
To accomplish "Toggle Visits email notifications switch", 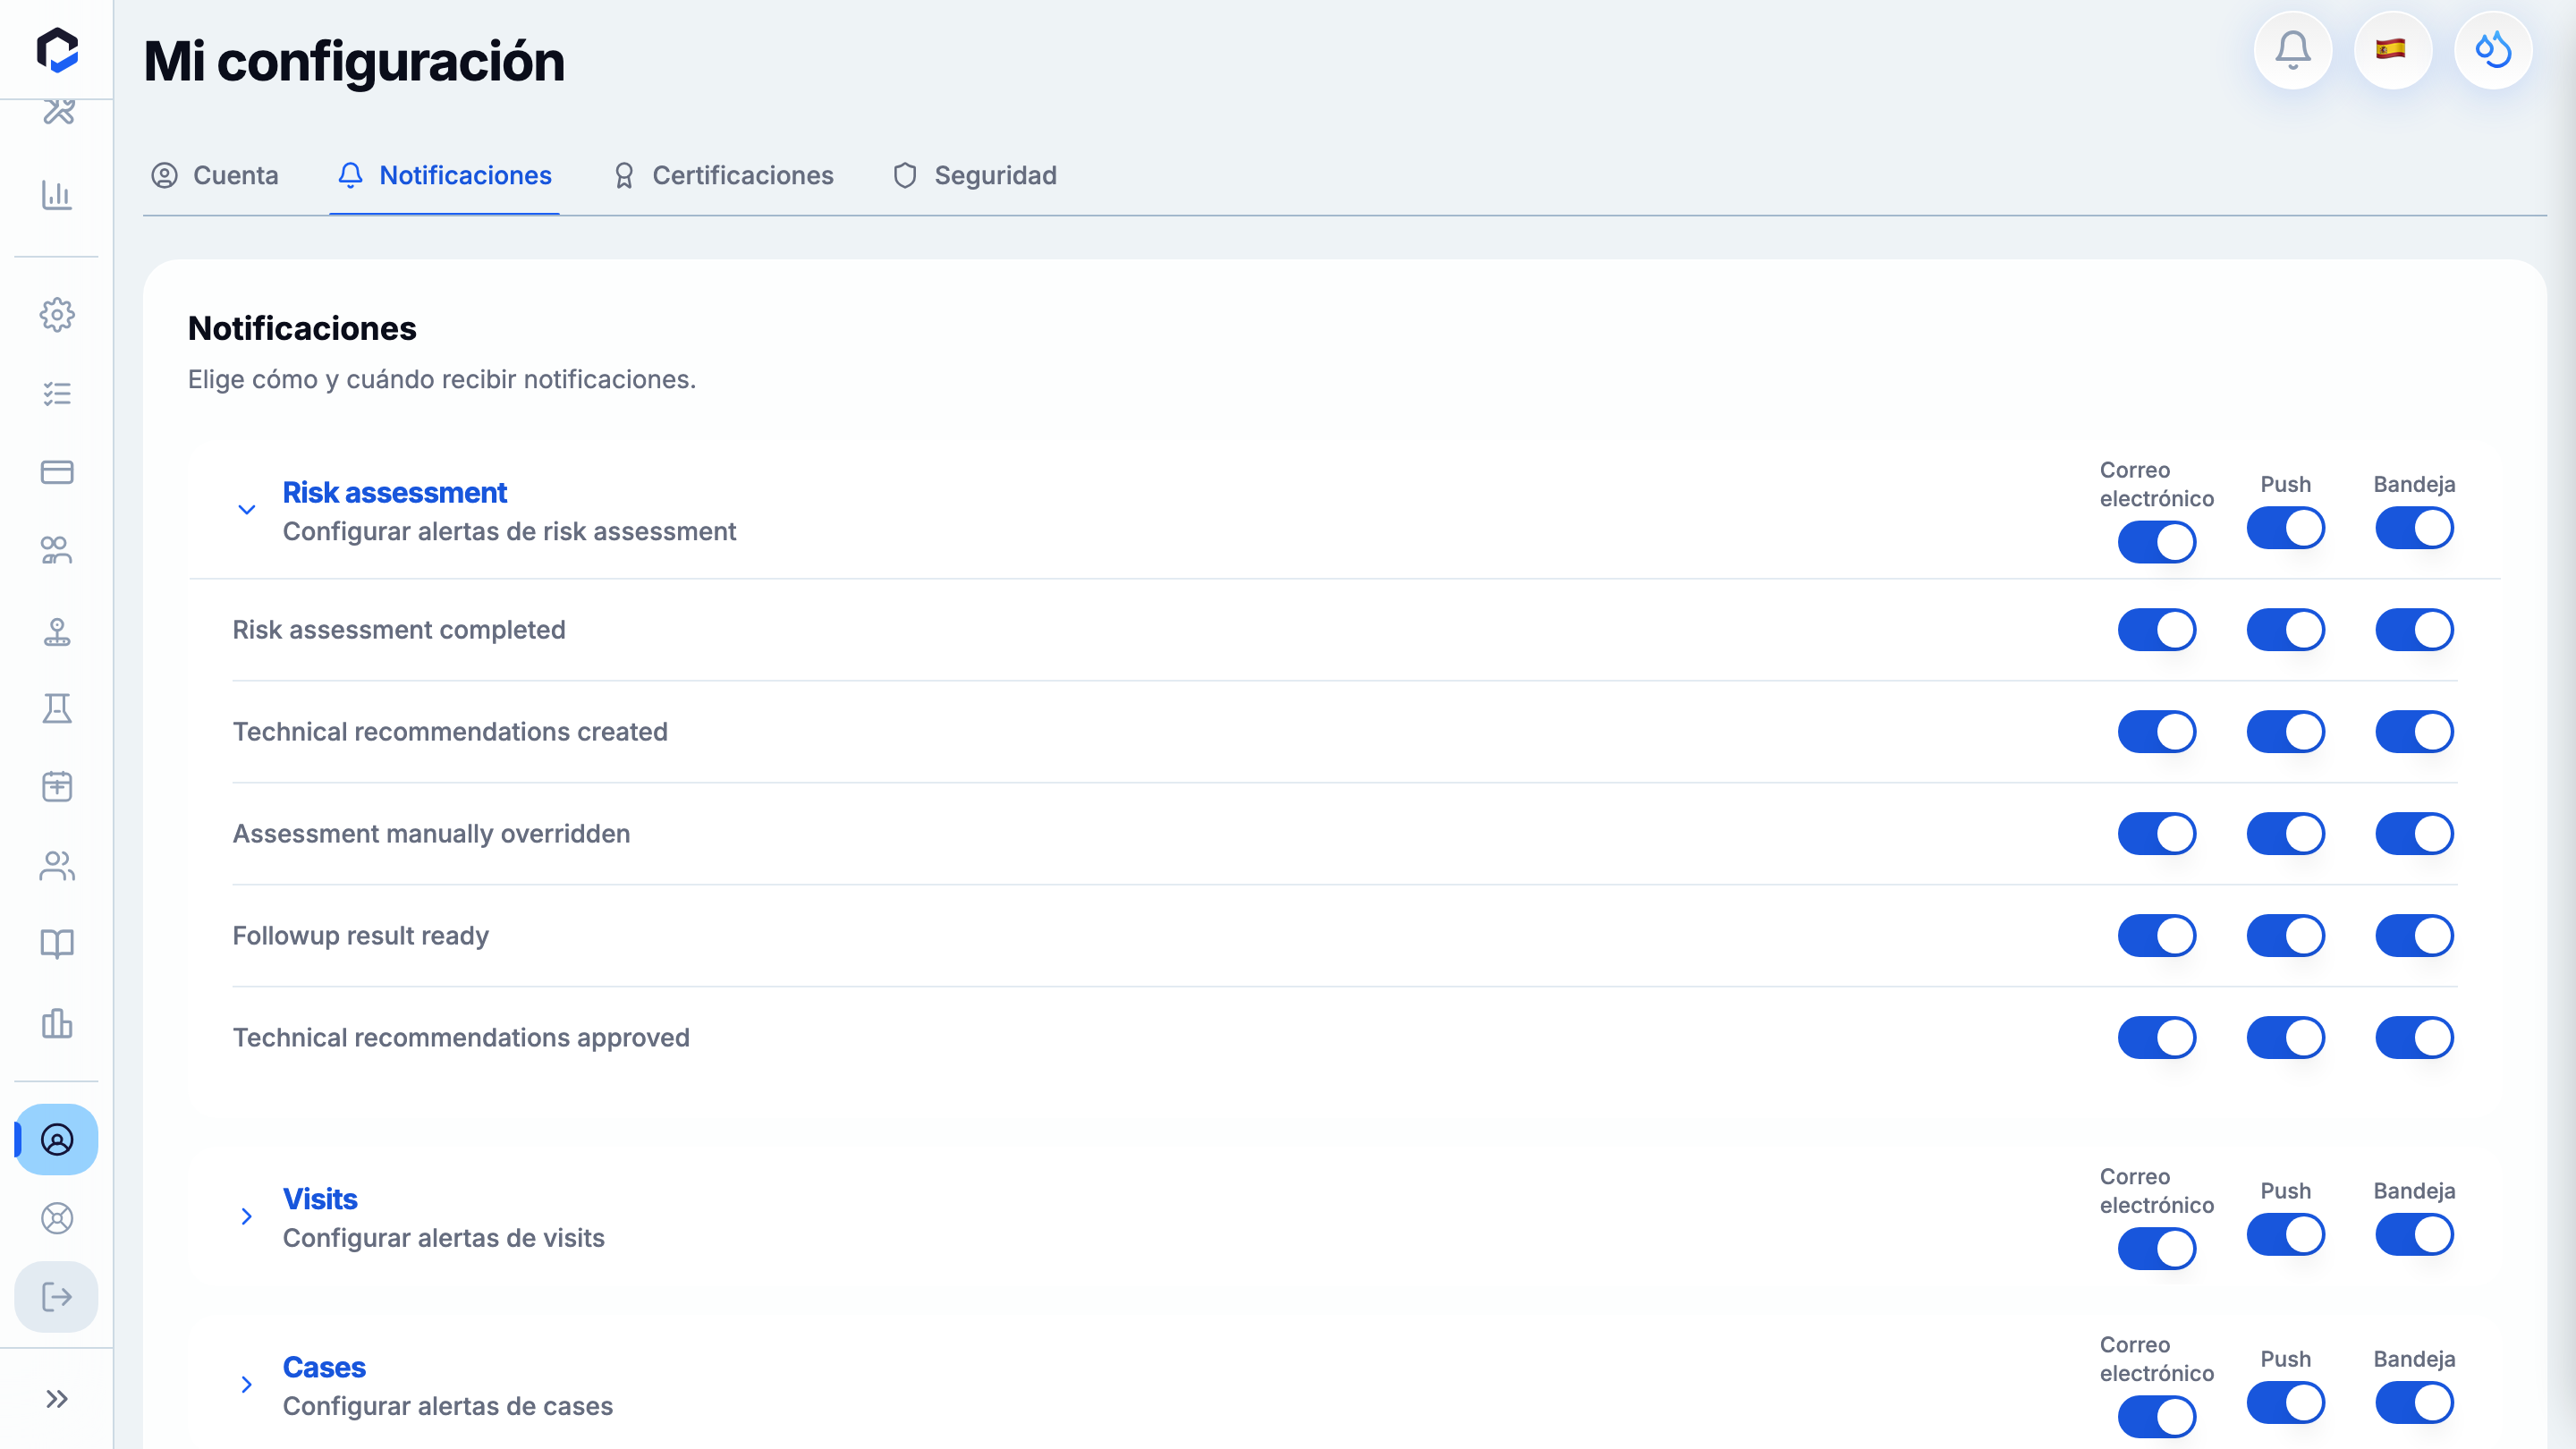I will click(2157, 1249).
